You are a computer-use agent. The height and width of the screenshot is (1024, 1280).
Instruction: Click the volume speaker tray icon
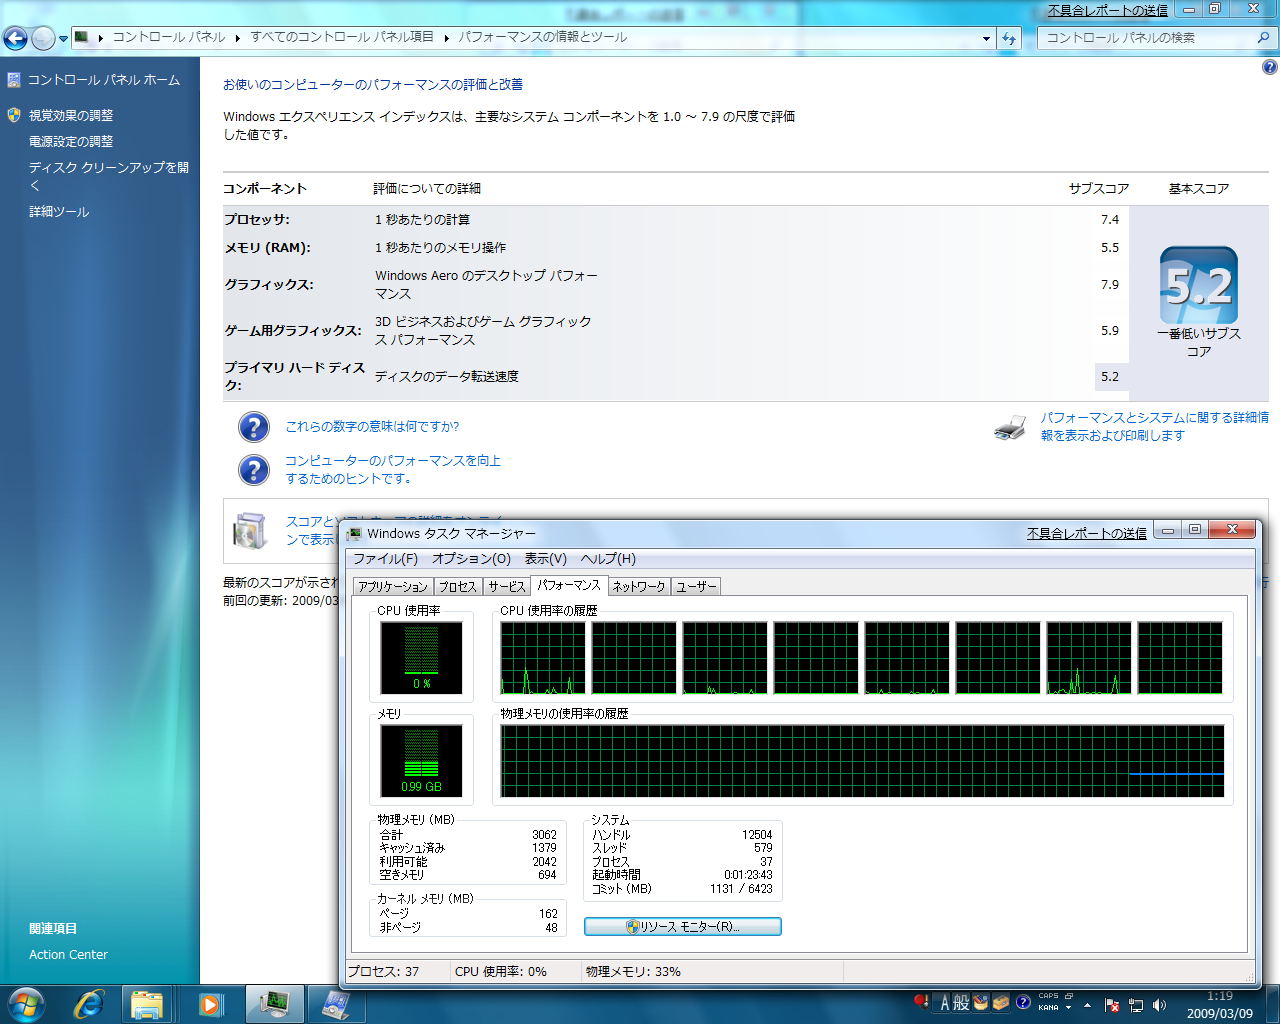1160,1005
